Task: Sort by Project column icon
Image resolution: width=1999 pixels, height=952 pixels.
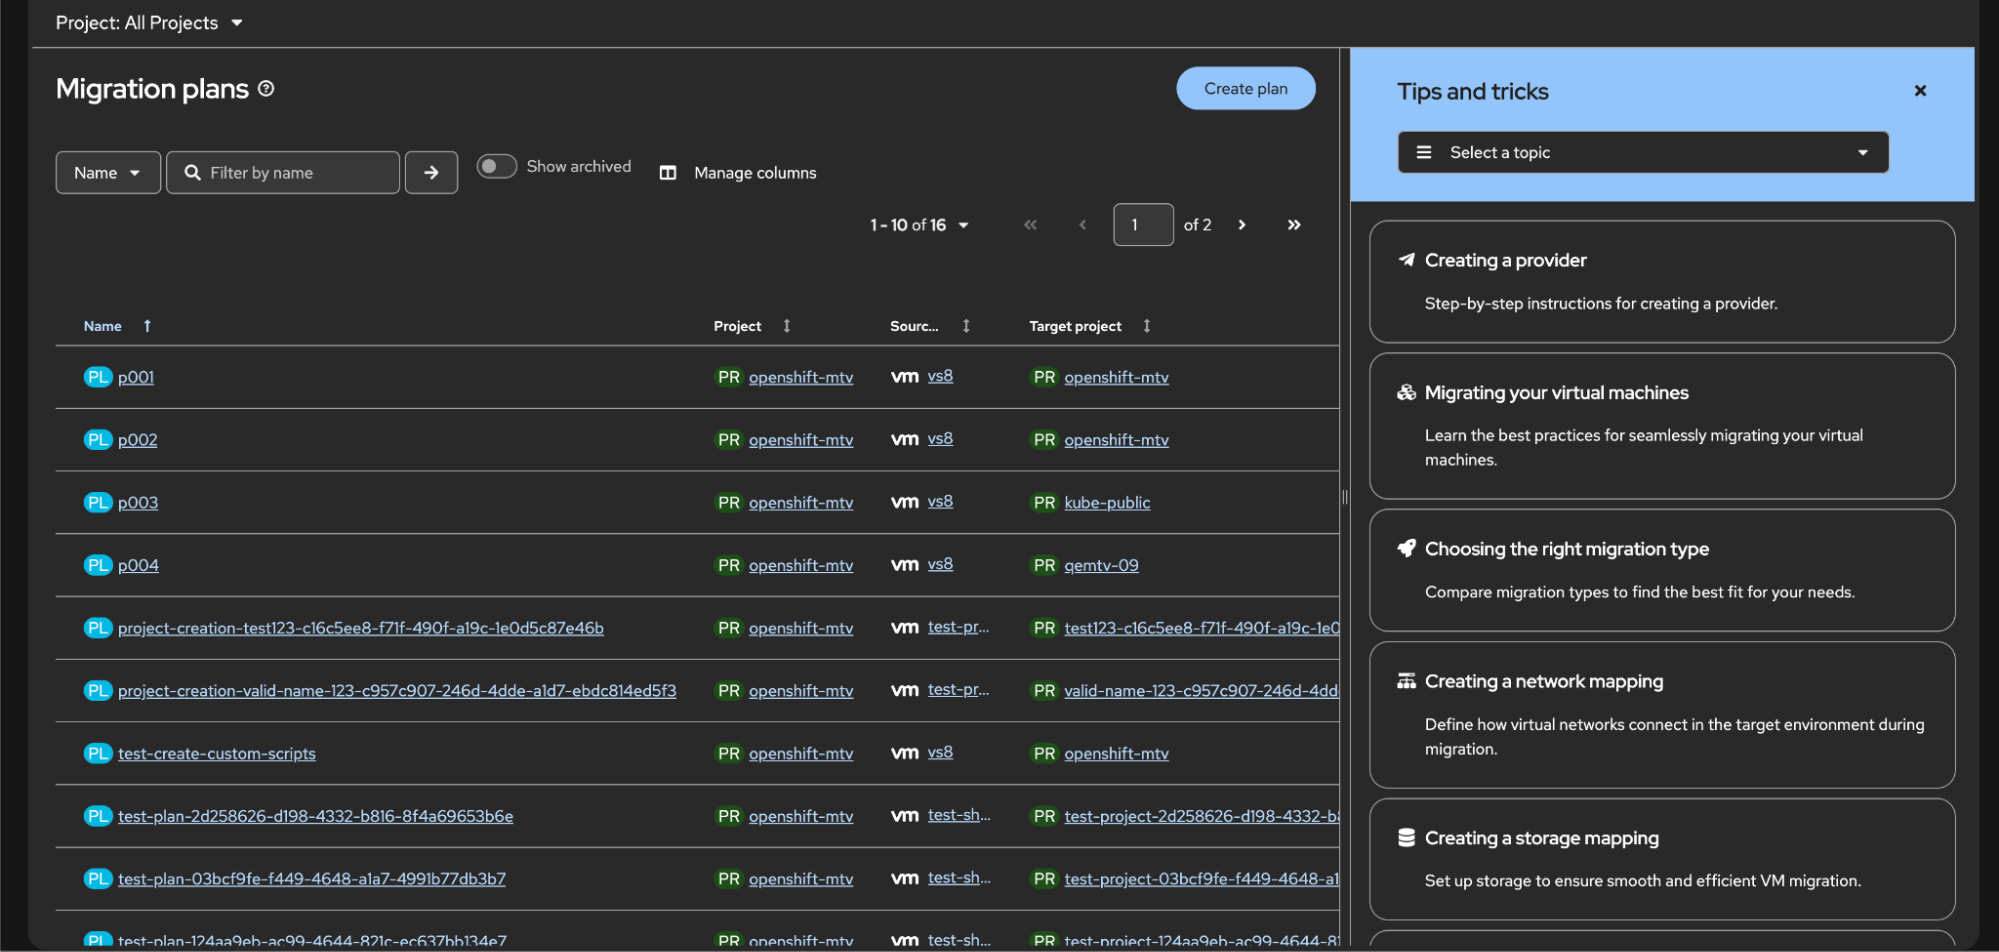Action: (x=787, y=326)
